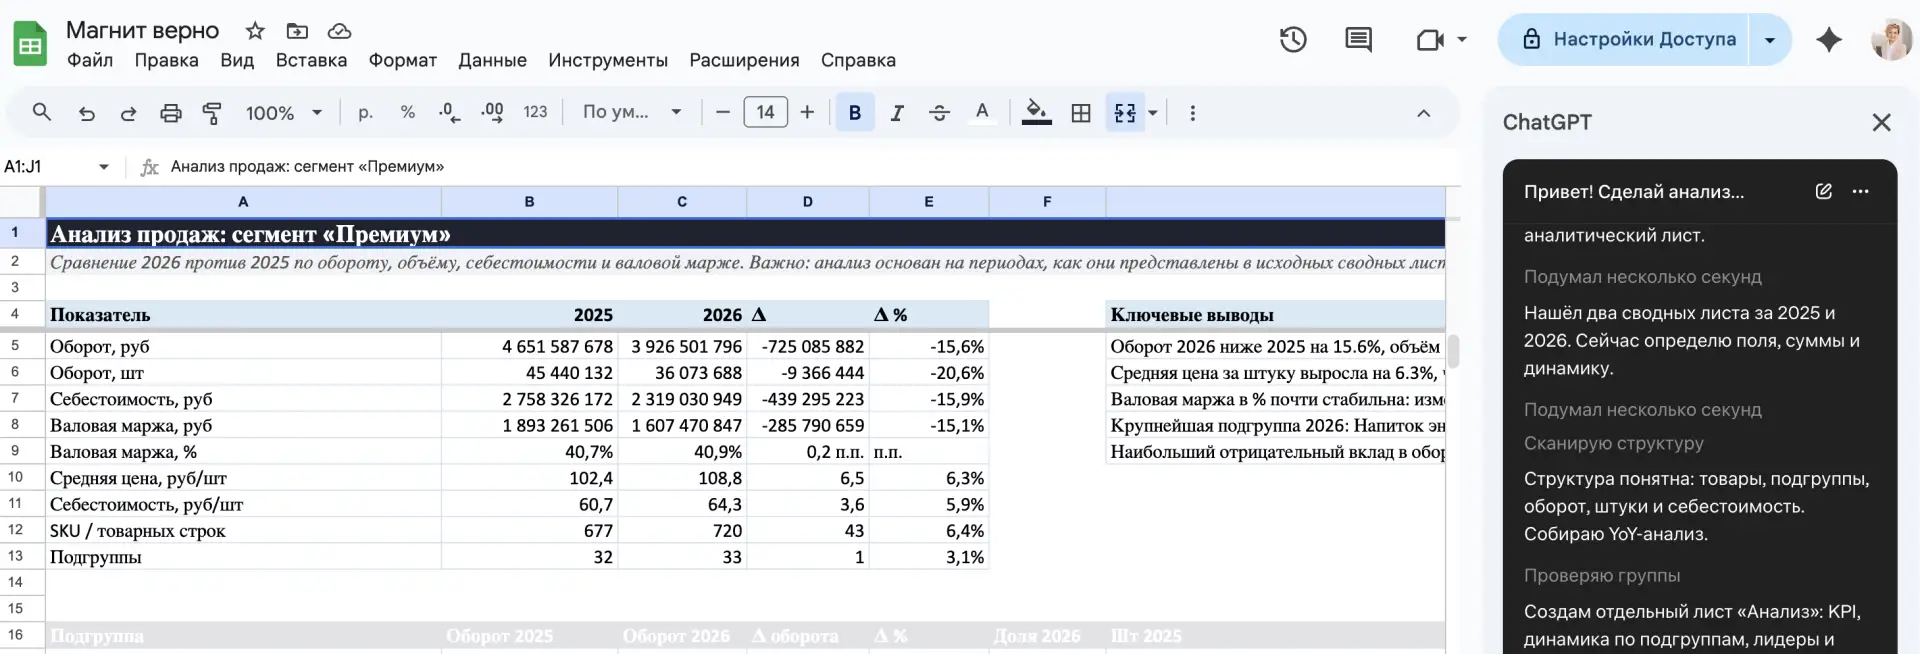1920x654 pixels.
Task: Activate the paint format tool
Action: [212, 113]
